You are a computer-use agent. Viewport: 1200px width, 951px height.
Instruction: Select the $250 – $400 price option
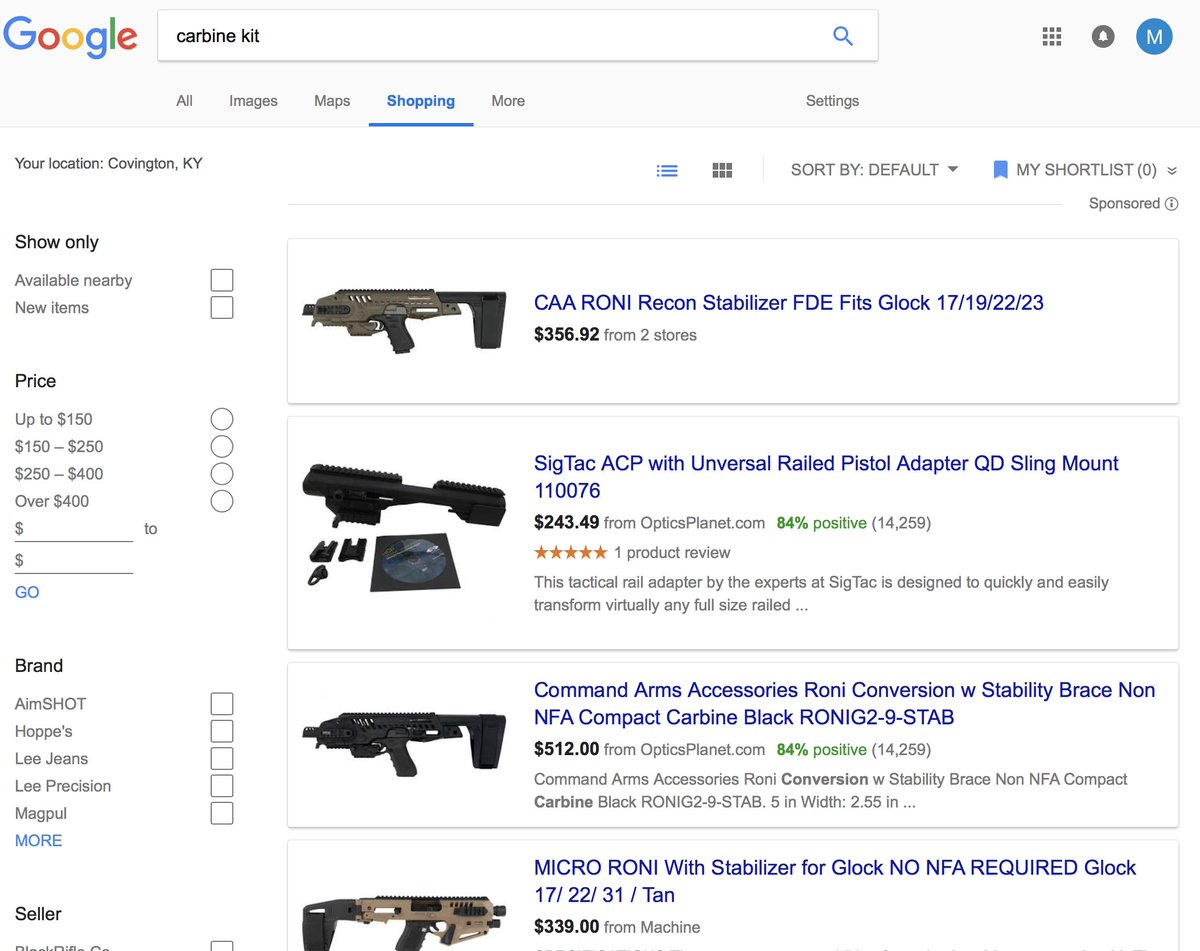pyautogui.click(x=222, y=474)
